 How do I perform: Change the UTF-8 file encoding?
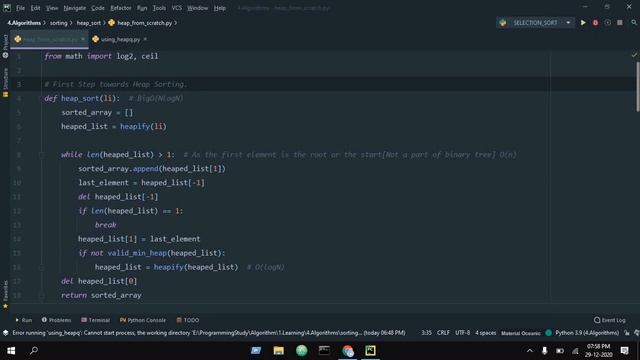(x=462, y=333)
